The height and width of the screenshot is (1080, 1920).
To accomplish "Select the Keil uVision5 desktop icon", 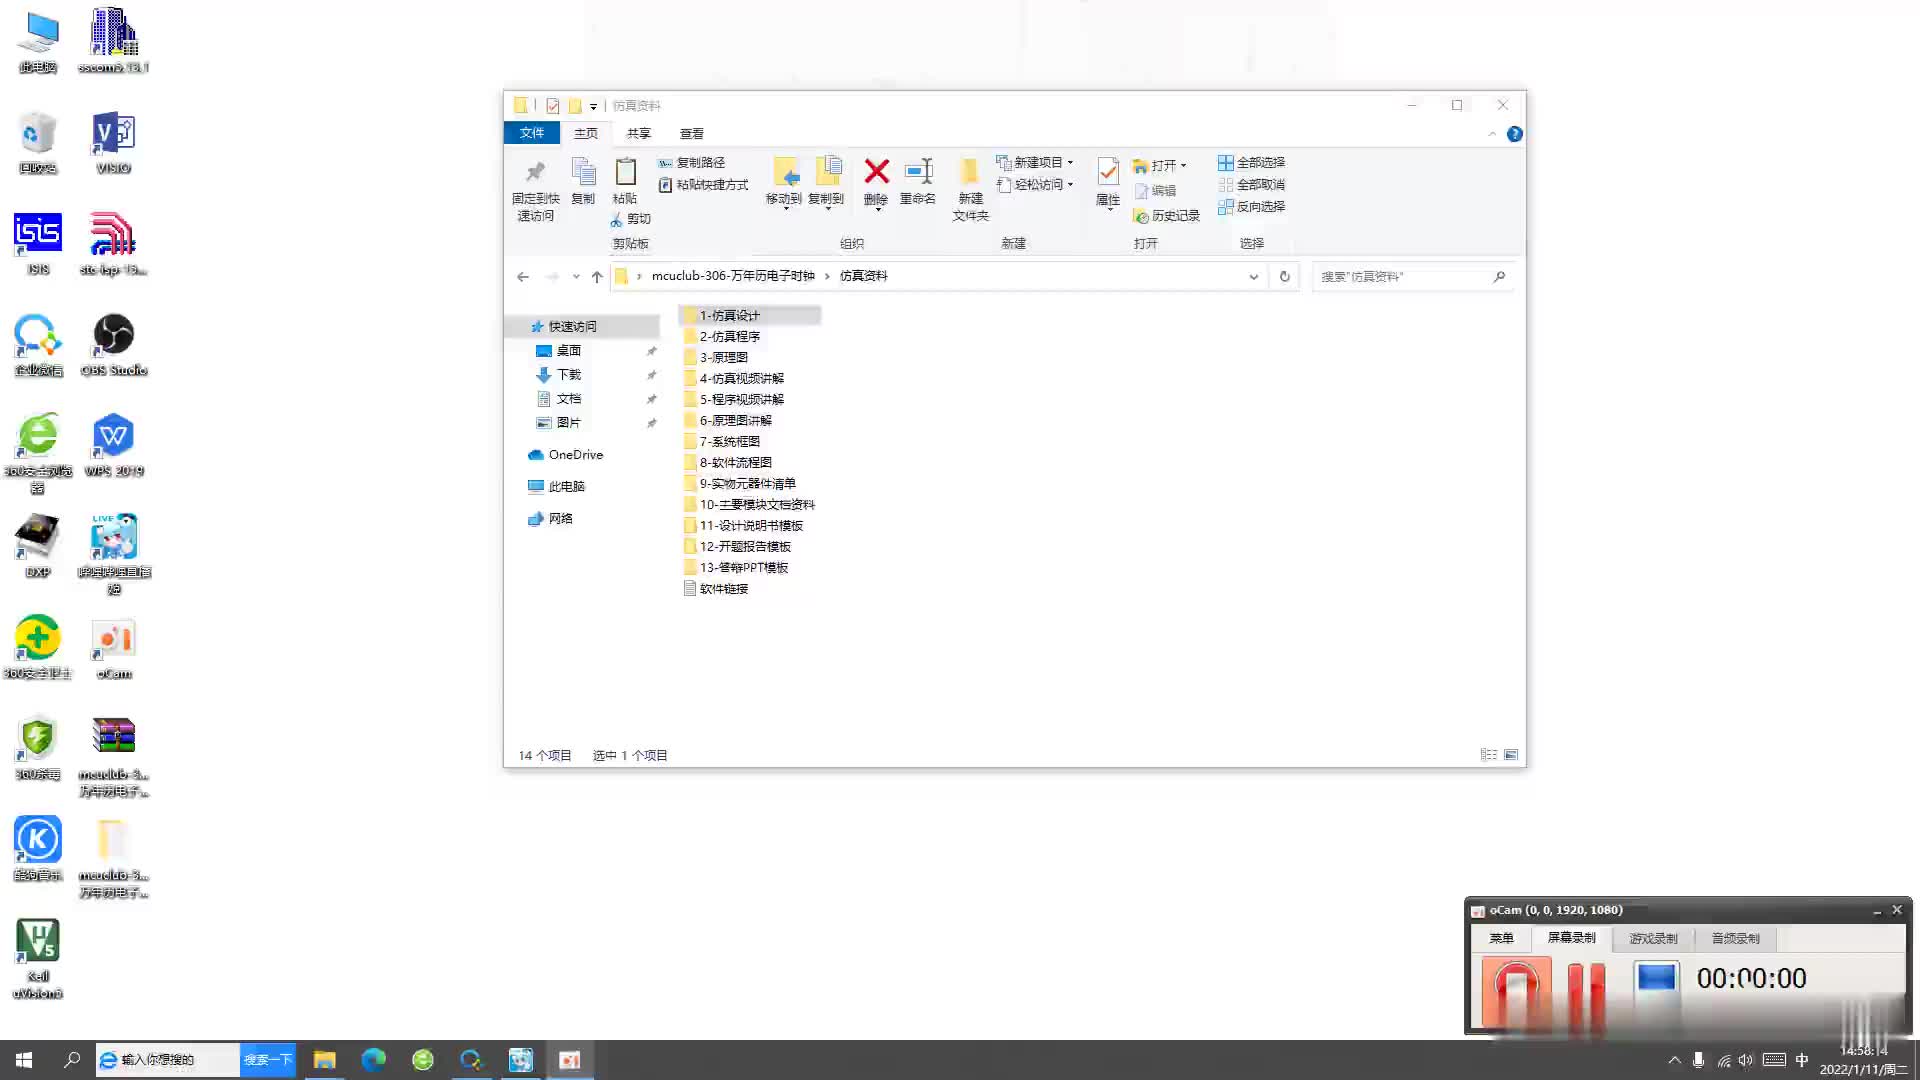I will click(x=38, y=958).
